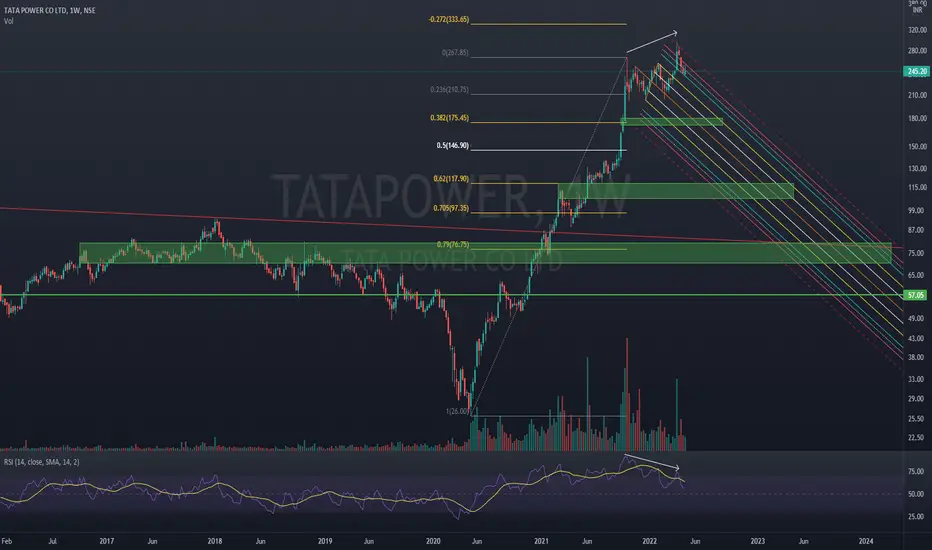Open the INR currency label on price axis

(917, 11)
